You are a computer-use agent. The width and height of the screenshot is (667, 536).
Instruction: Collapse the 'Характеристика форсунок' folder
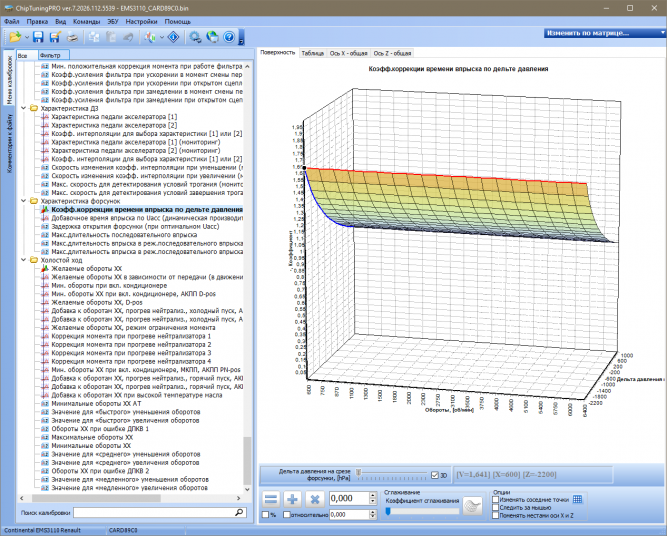pyautogui.click(x=24, y=201)
